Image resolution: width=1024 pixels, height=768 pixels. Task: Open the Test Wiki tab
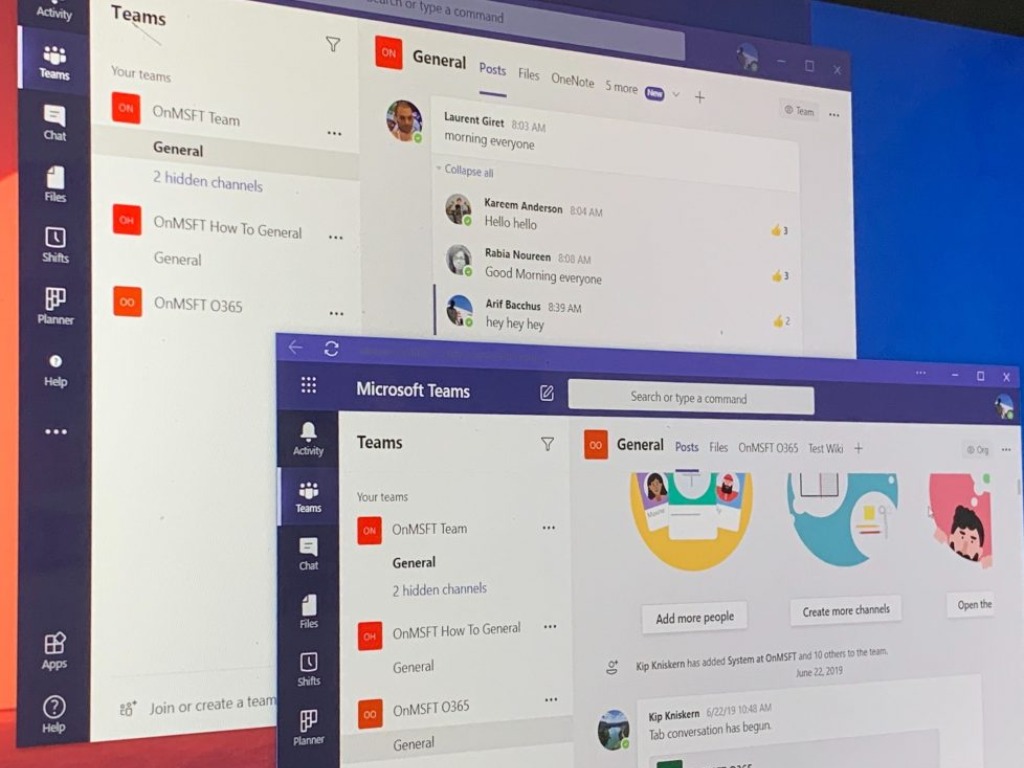click(x=825, y=449)
